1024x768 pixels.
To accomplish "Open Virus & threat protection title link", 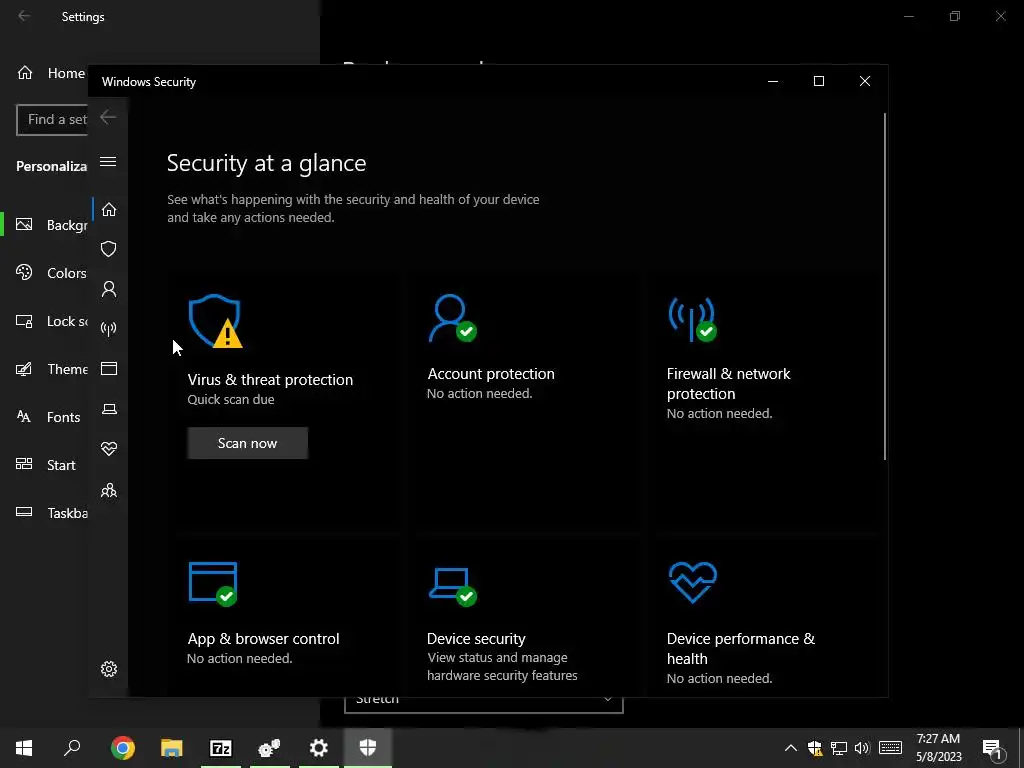I will point(270,379).
